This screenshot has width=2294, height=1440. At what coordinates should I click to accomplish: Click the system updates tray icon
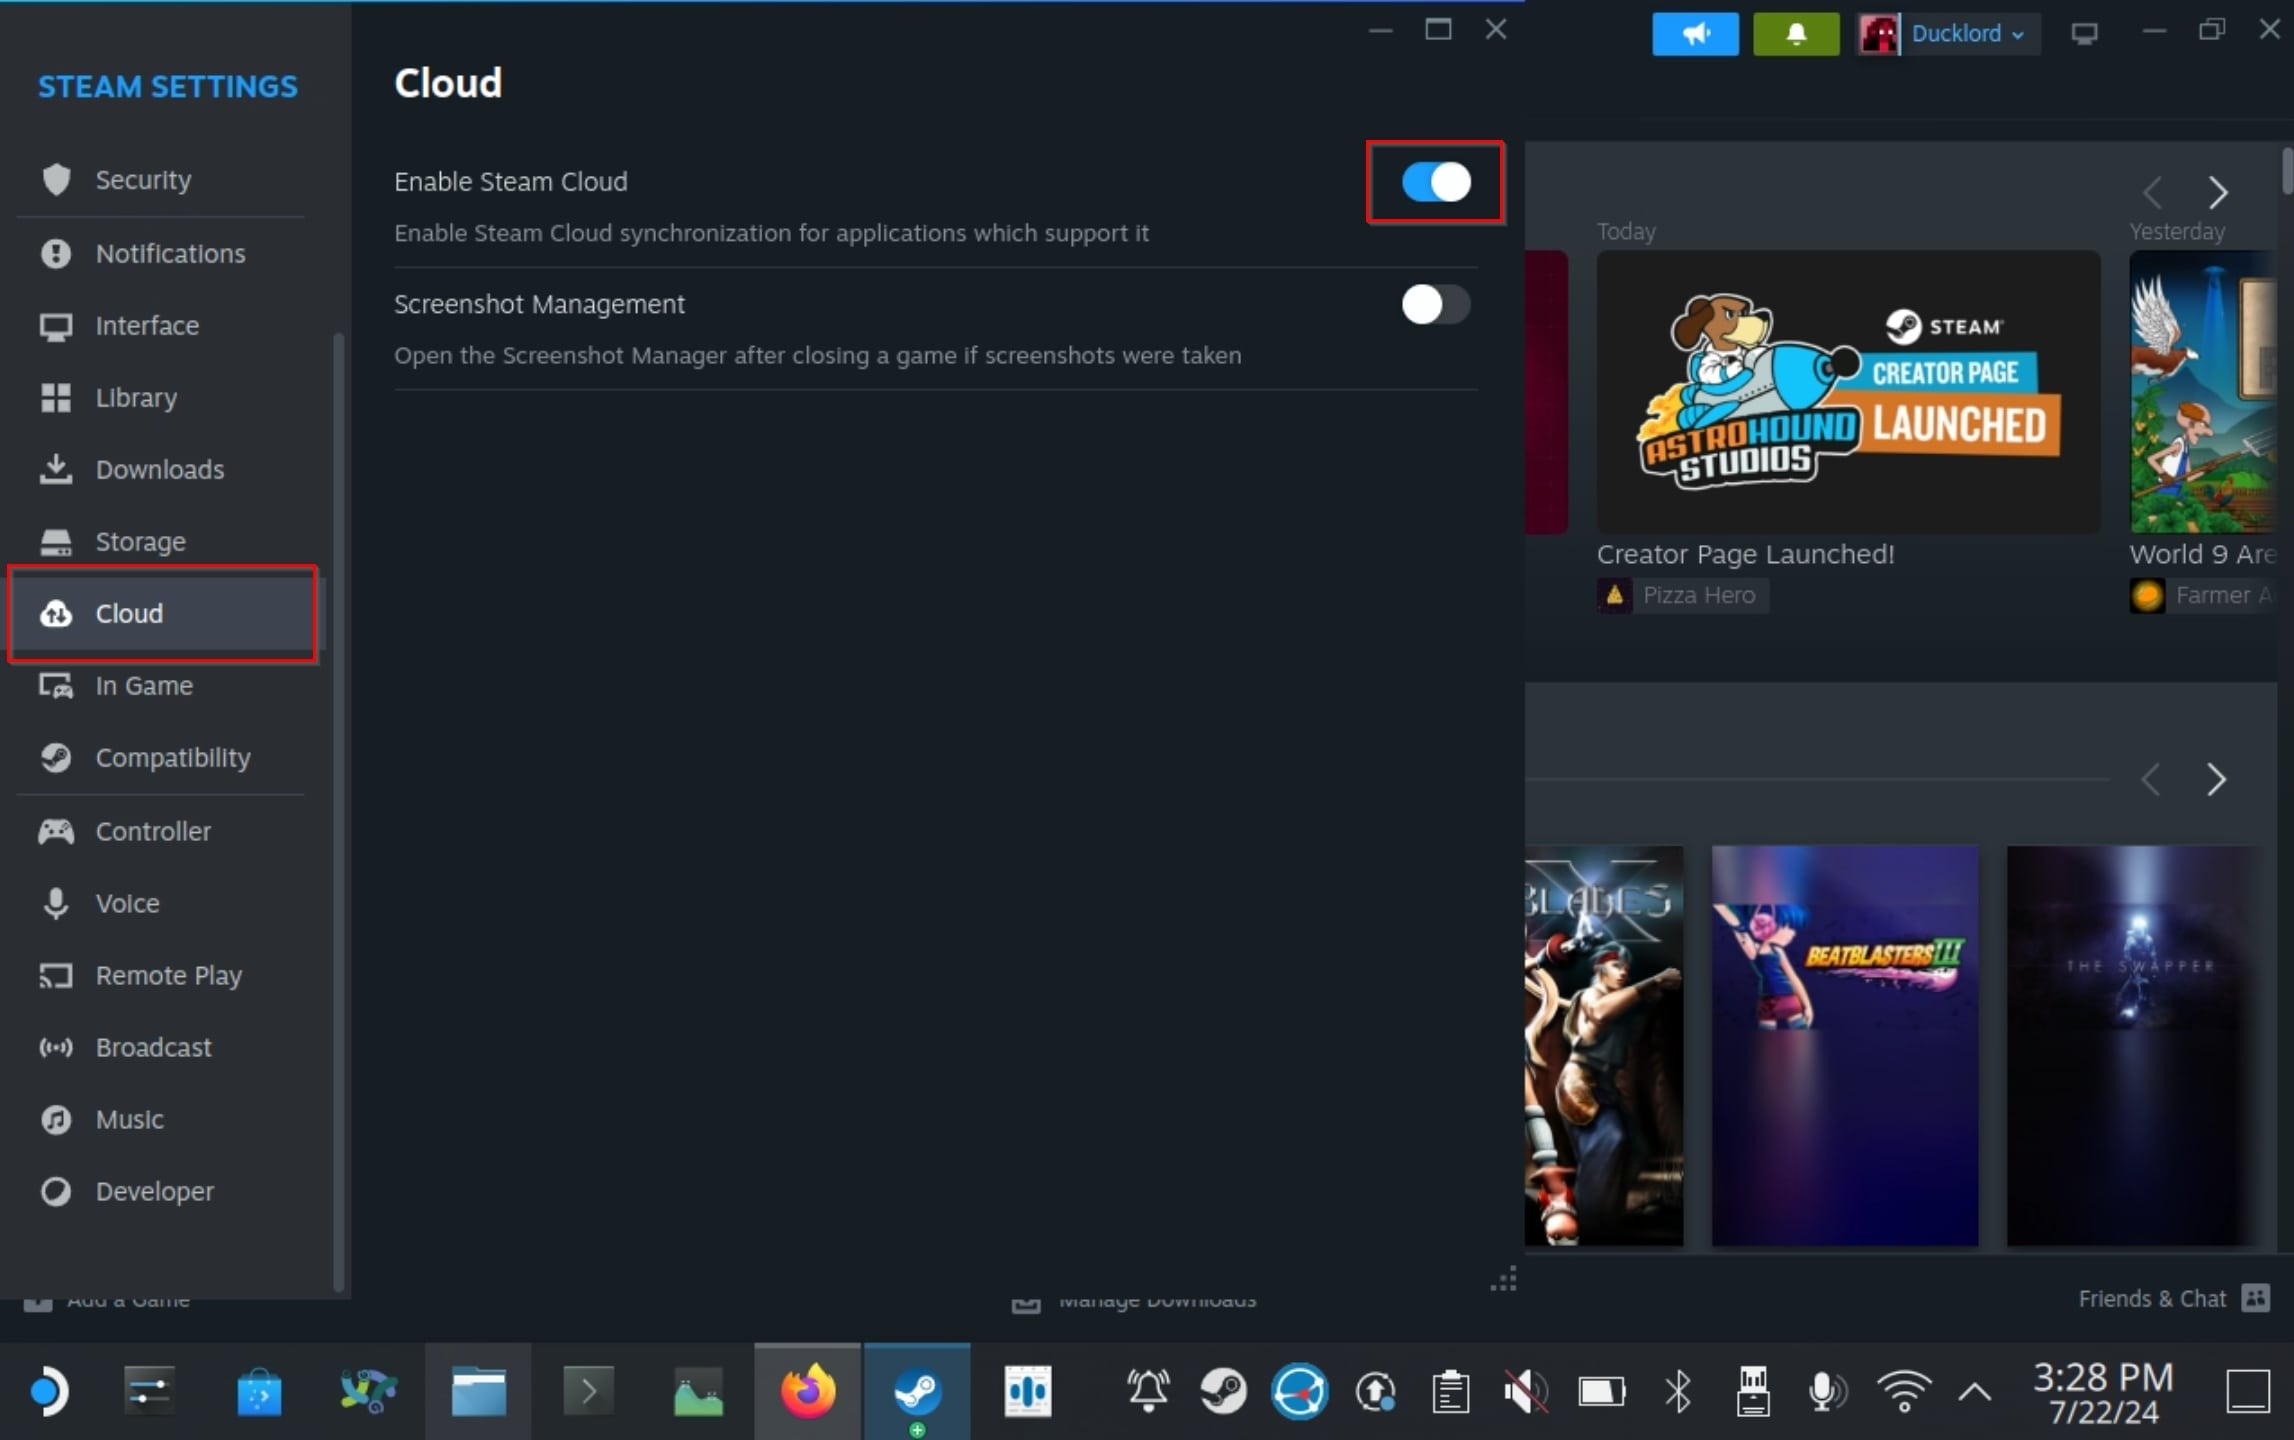[x=1375, y=1391]
